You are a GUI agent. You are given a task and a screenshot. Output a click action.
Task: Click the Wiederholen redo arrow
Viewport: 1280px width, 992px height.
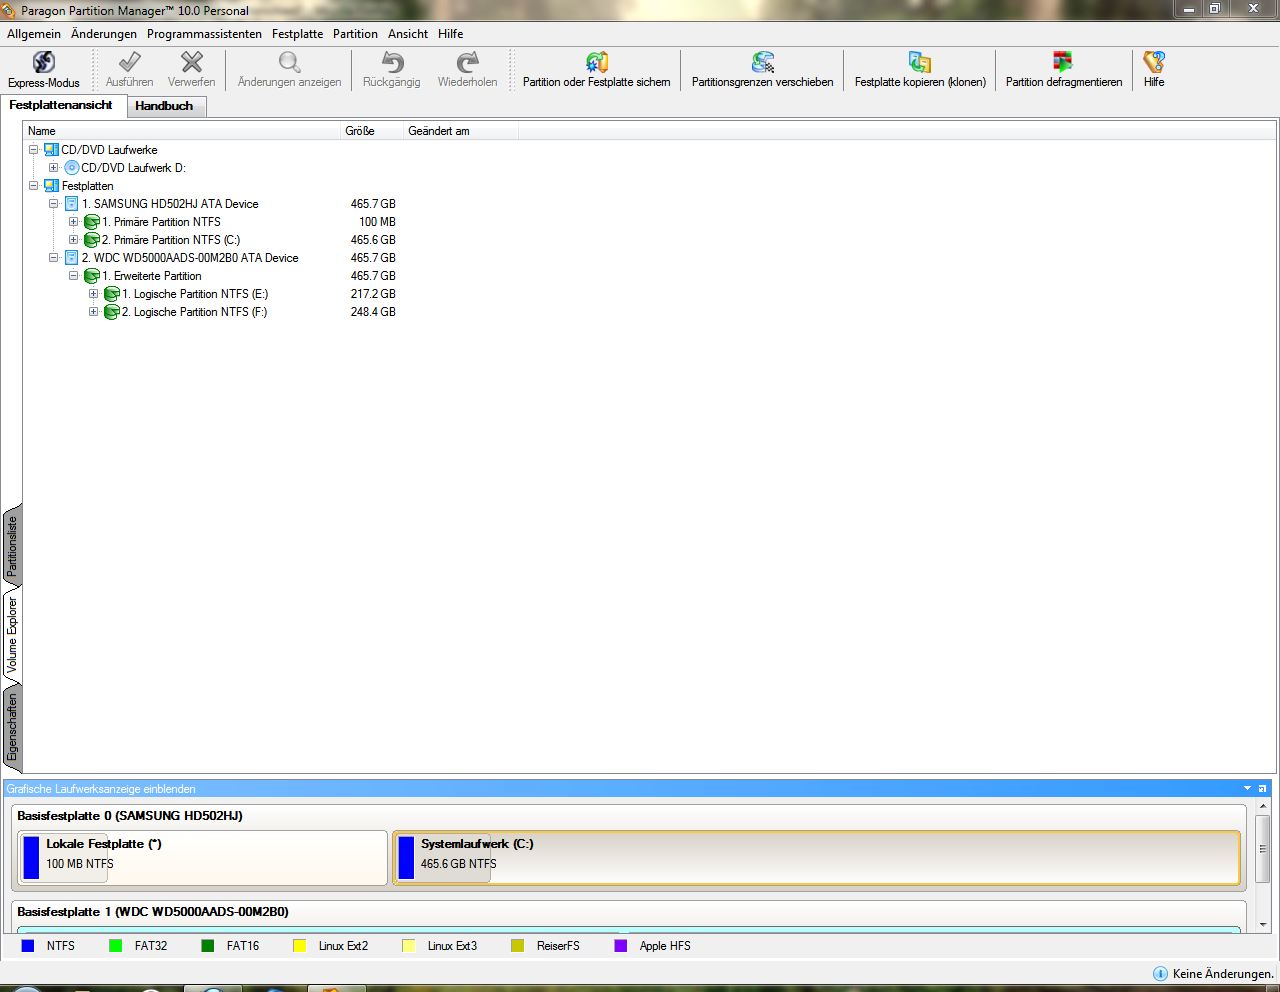coord(467,62)
